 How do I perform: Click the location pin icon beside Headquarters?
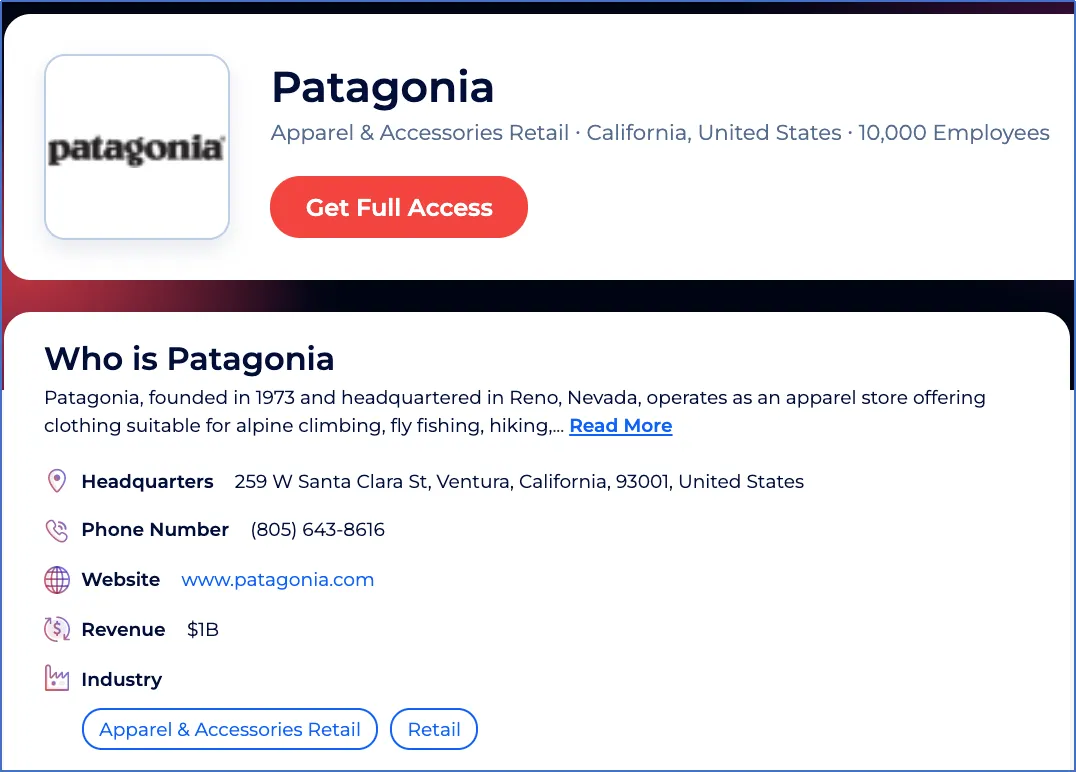point(57,480)
